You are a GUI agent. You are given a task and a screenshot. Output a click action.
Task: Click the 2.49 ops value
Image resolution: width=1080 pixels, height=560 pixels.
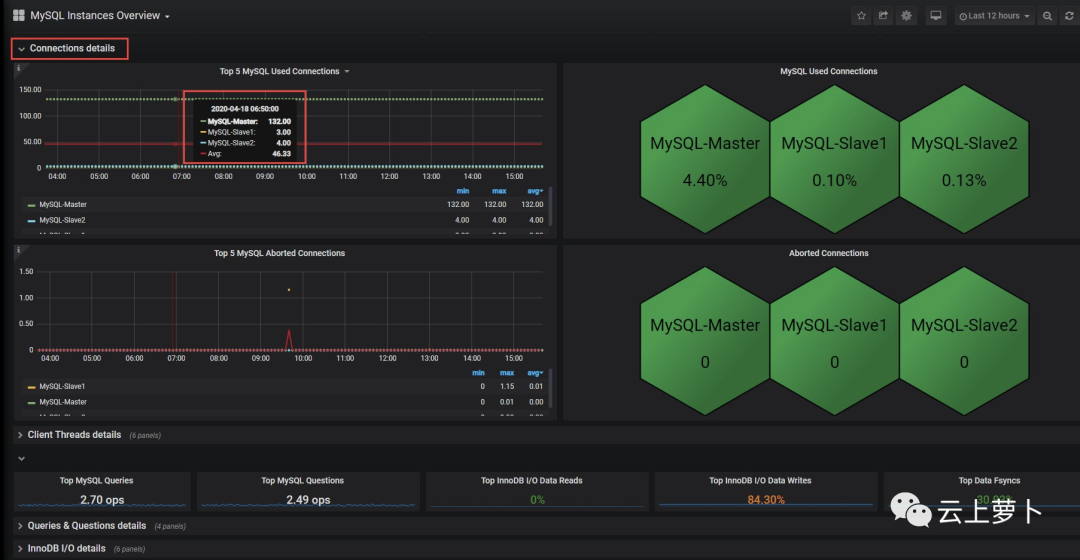pyautogui.click(x=308, y=499)
